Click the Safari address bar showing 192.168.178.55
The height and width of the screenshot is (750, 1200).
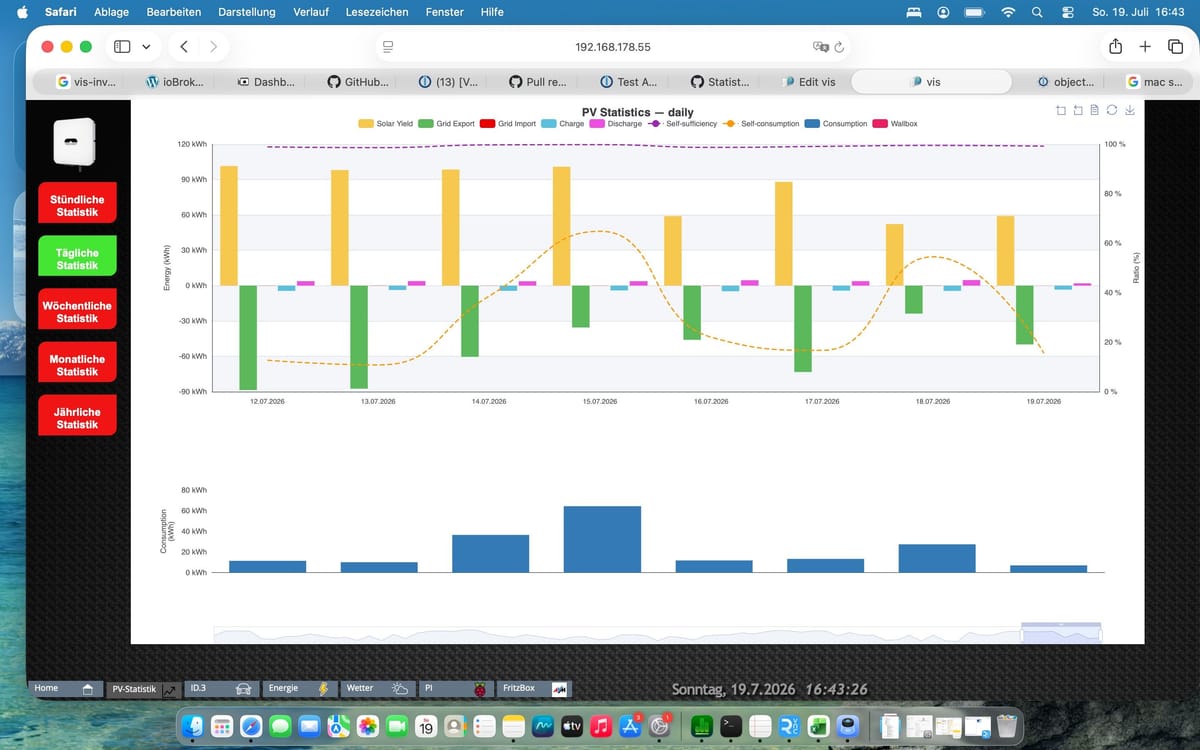(613, 47)
